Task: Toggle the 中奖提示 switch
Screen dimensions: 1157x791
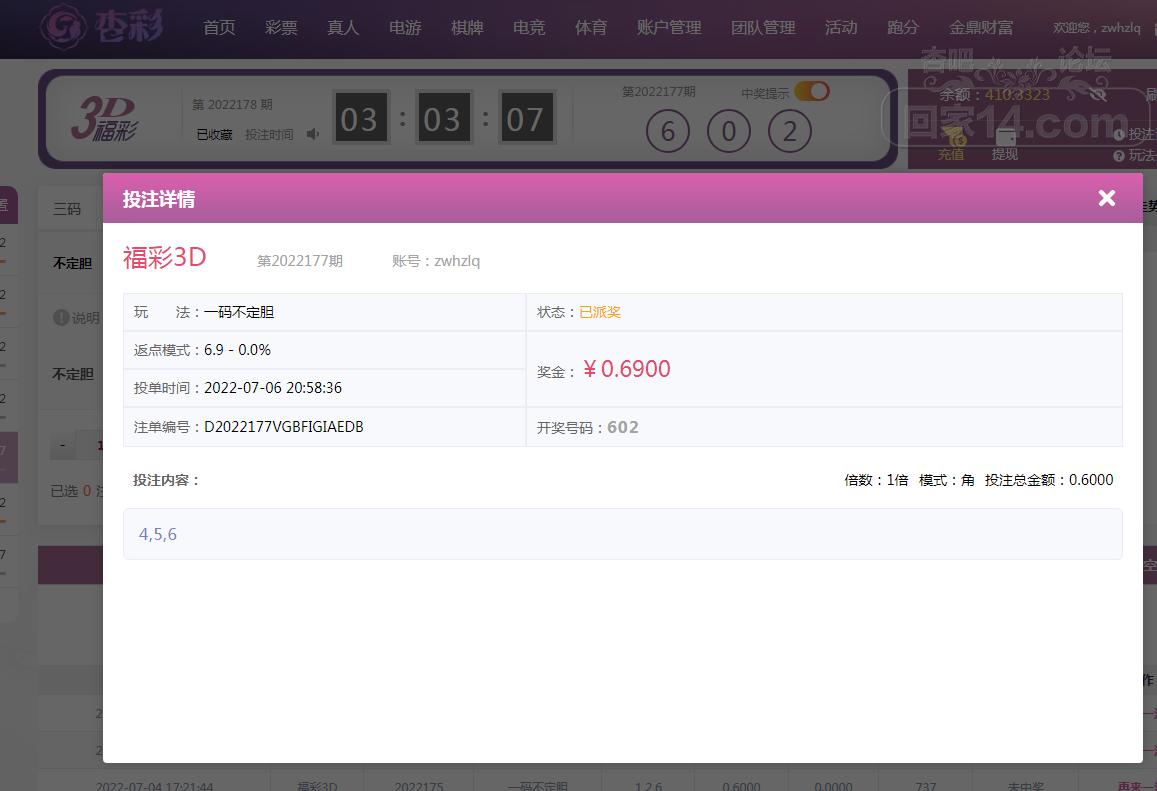Action: (812, 91)
